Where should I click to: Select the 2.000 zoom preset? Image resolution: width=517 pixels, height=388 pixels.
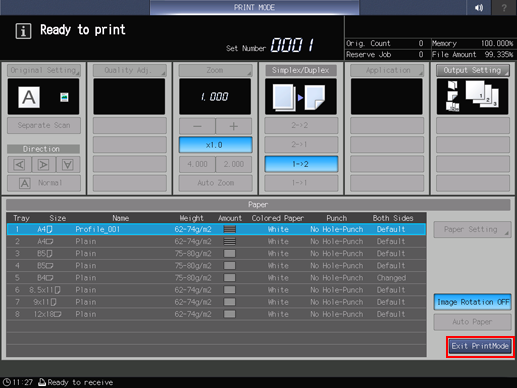pyautogui.click(x=234, y=164)
